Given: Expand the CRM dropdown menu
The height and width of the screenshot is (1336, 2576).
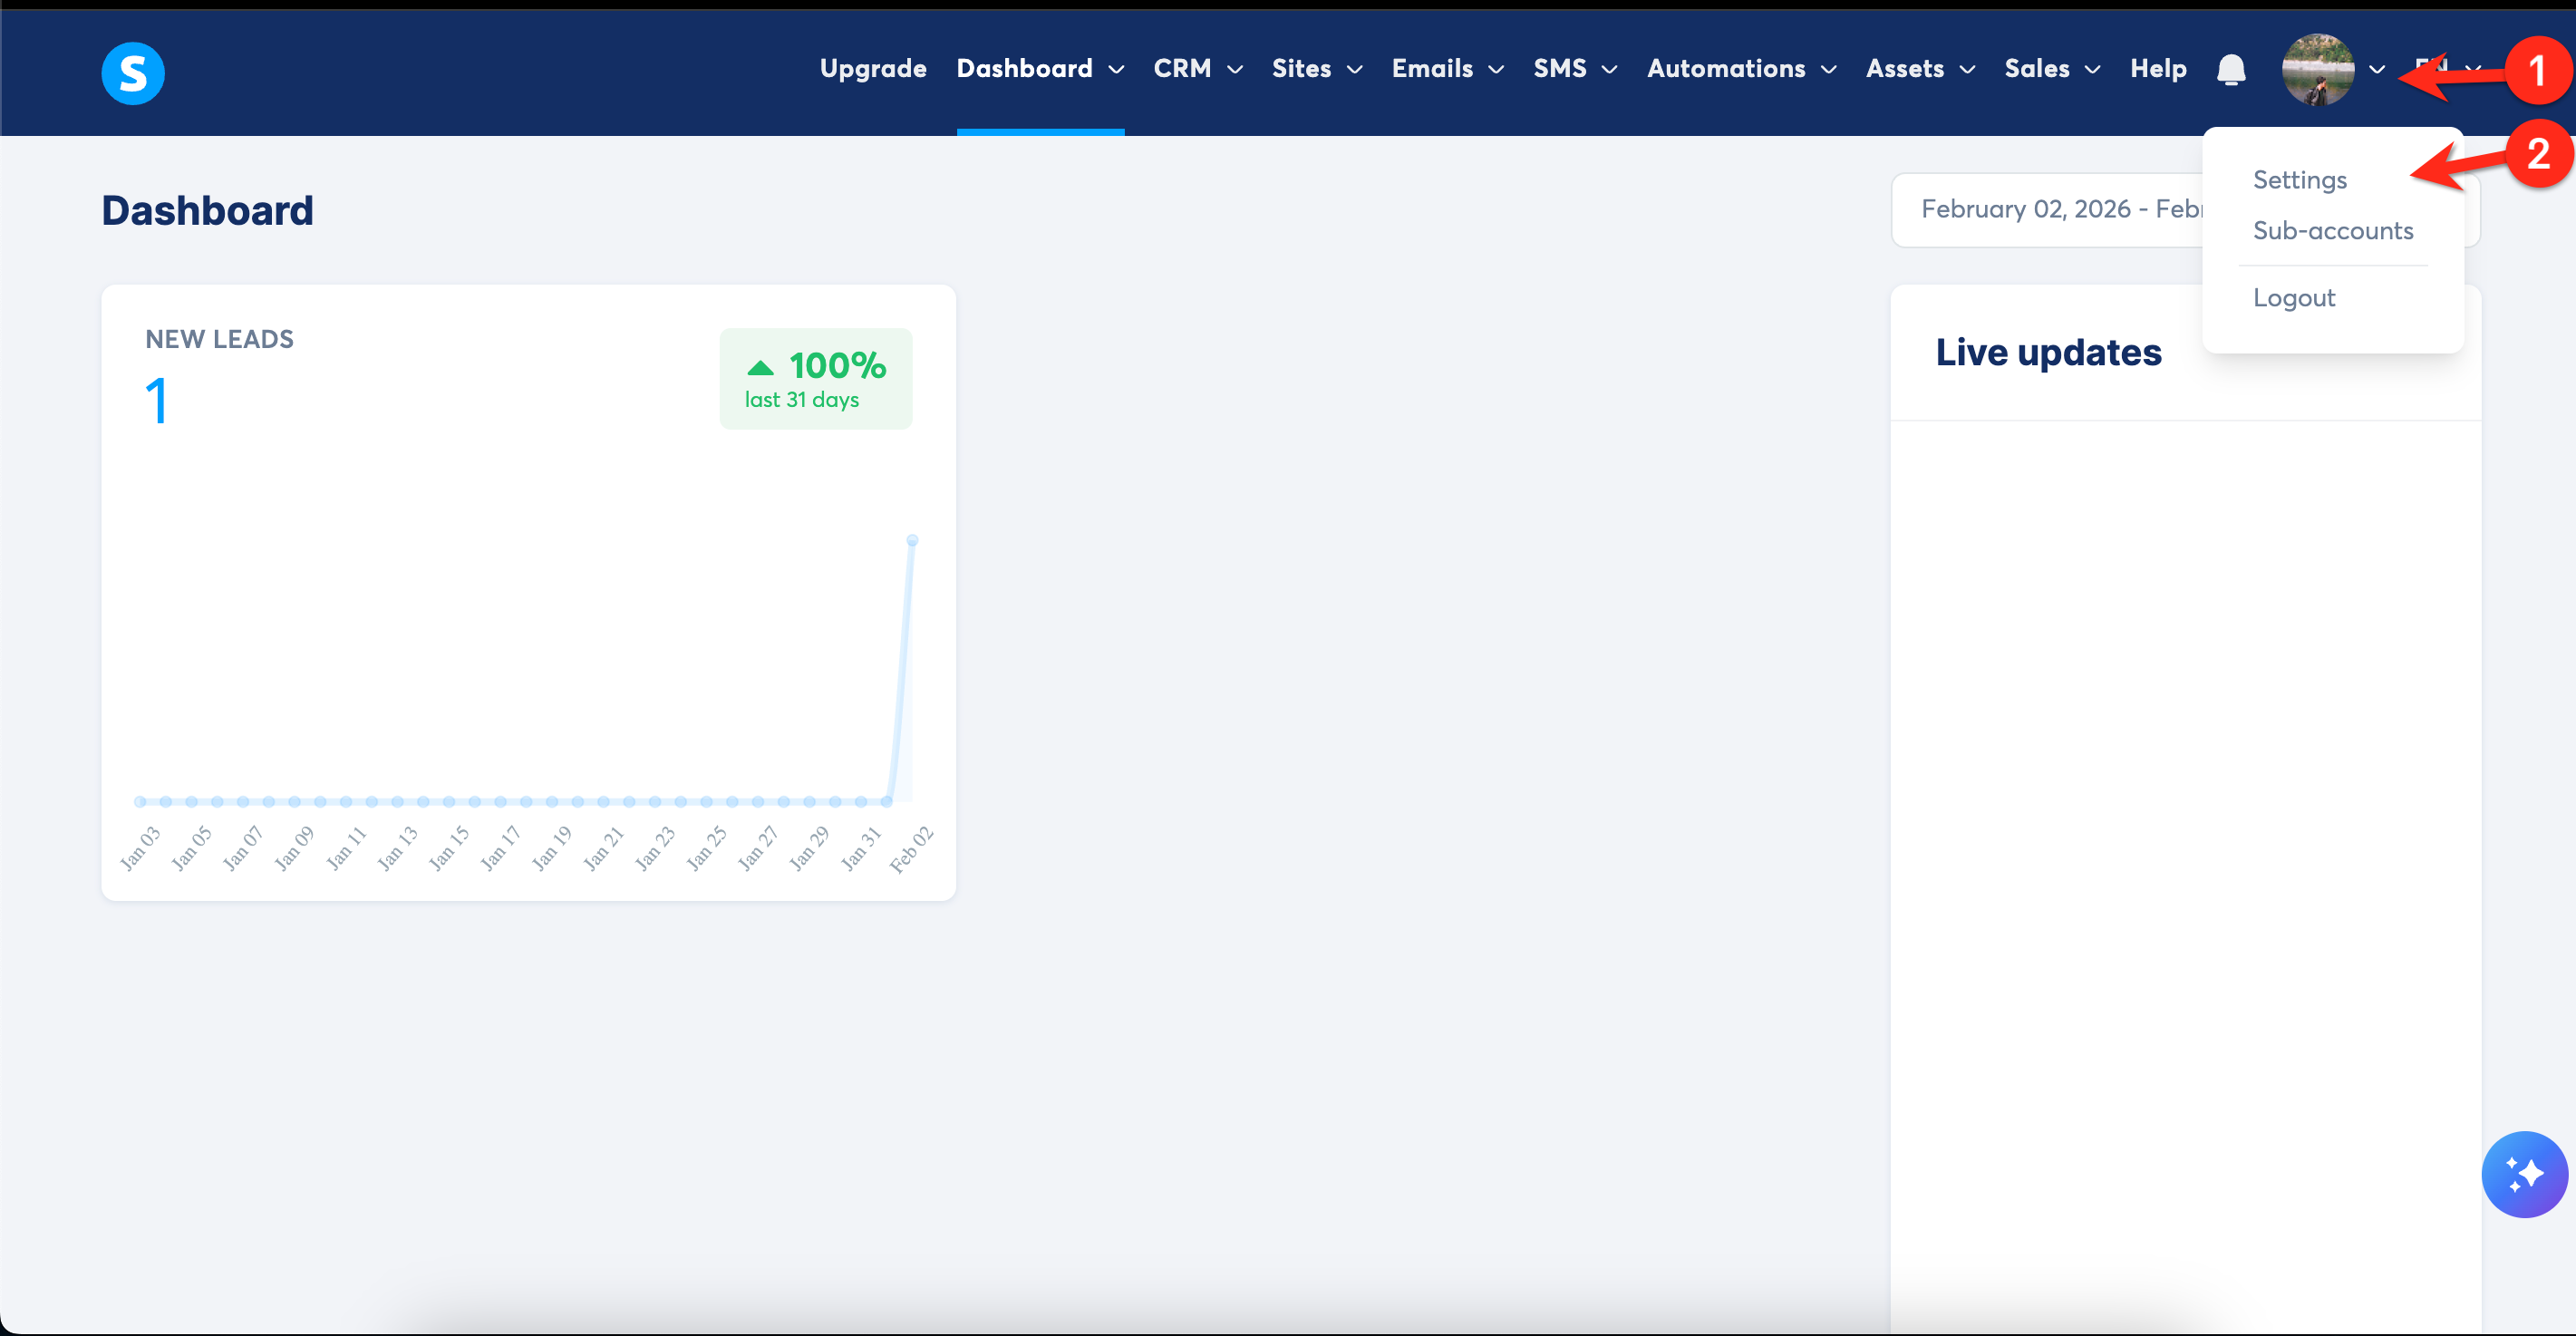Looking at the screenshot, I should click(1197, 69).
